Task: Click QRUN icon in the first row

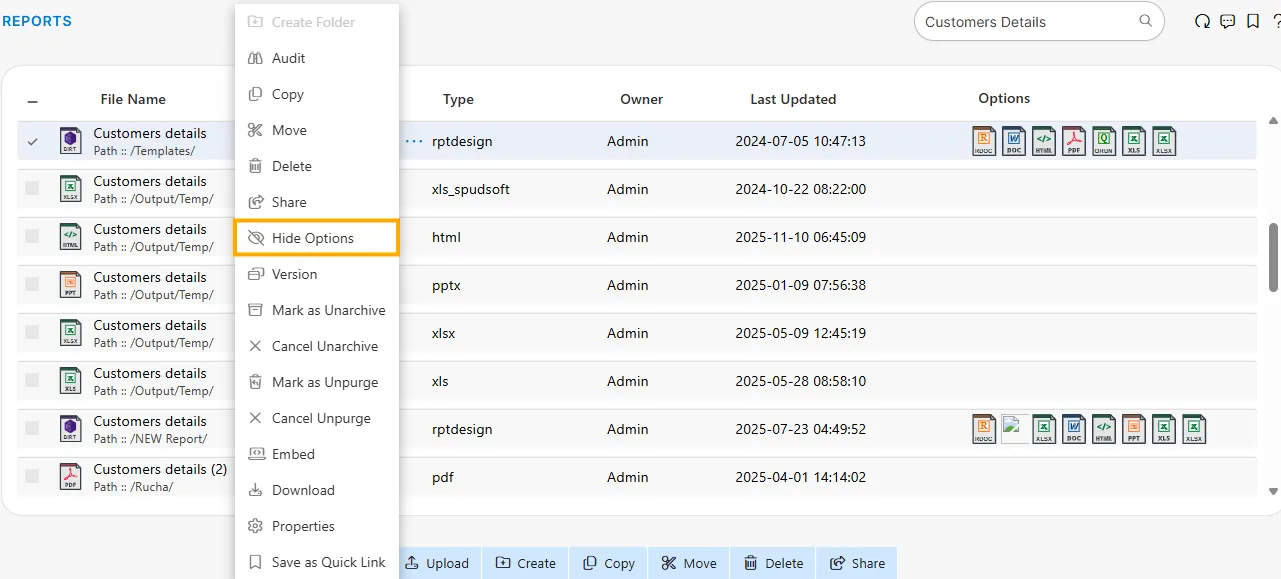Action: 1104,141
